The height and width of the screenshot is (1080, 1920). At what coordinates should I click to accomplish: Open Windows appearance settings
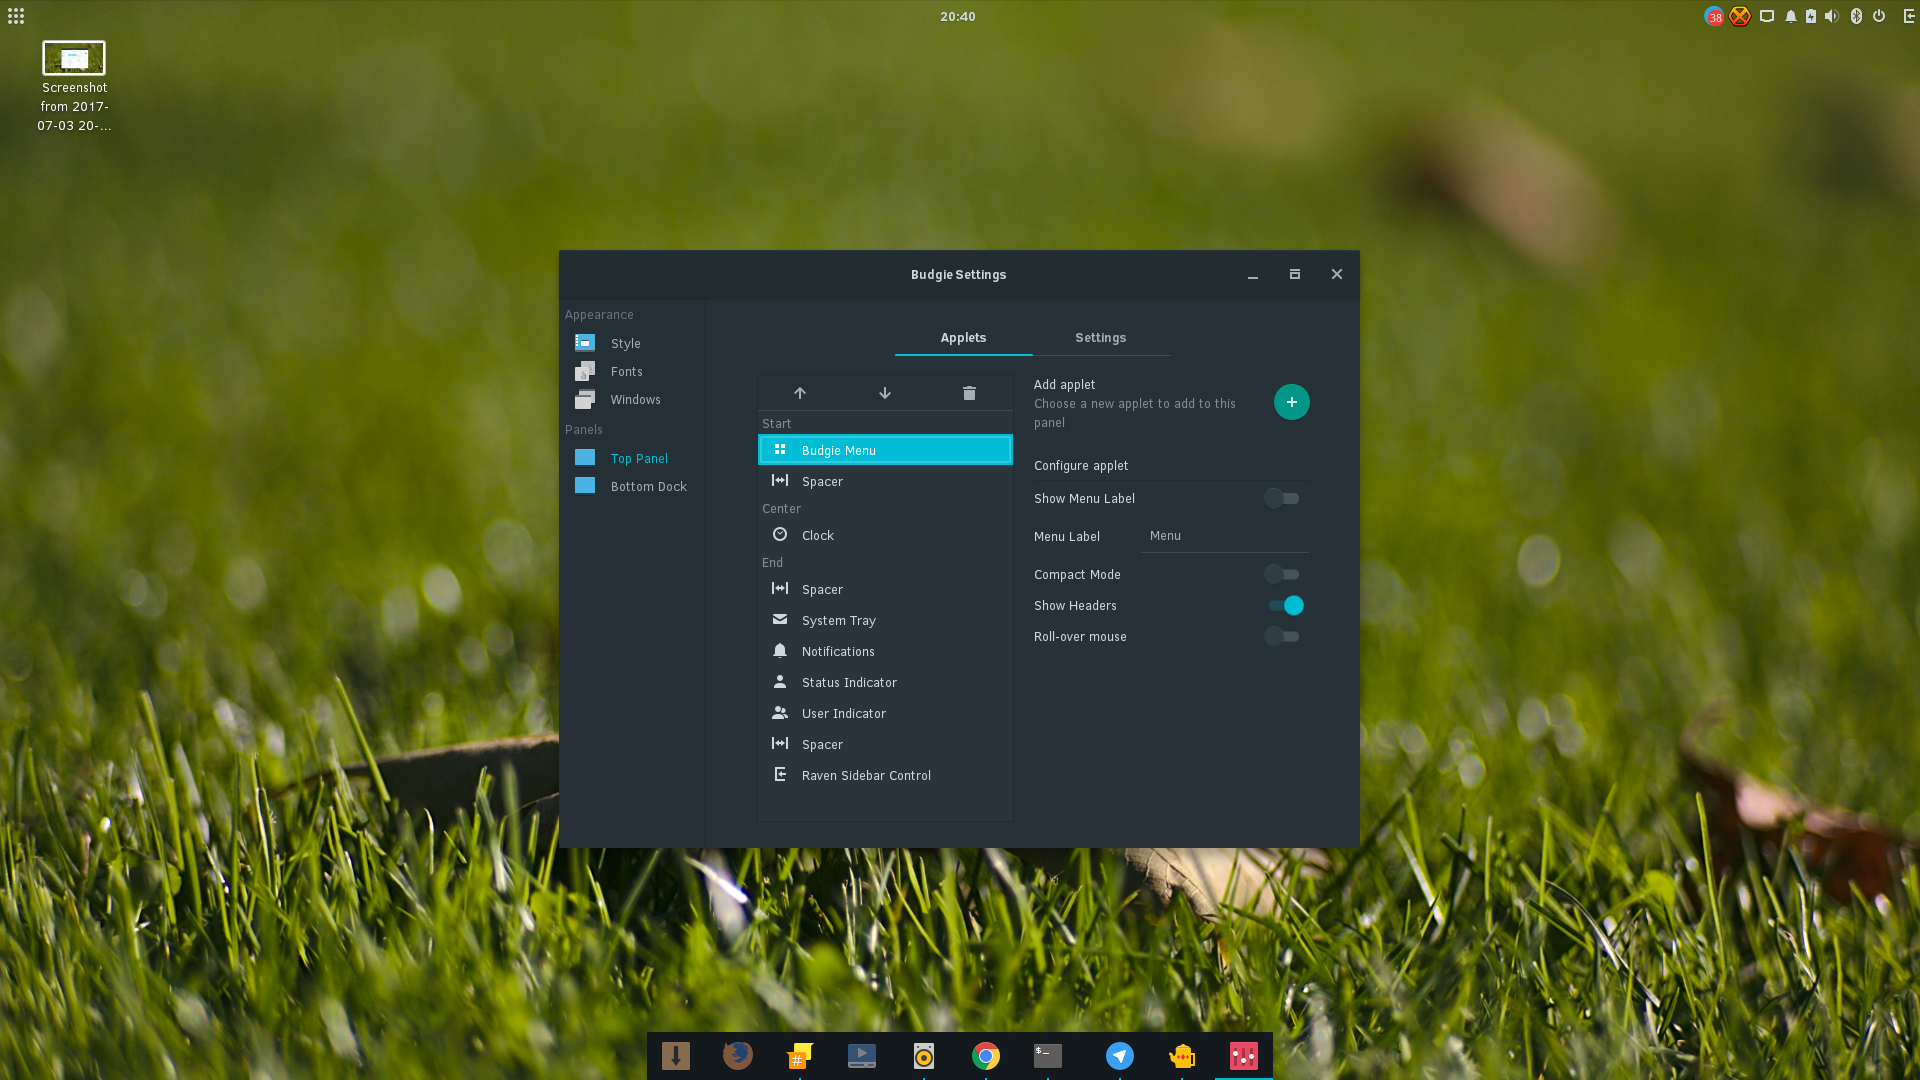pos(633,399)
